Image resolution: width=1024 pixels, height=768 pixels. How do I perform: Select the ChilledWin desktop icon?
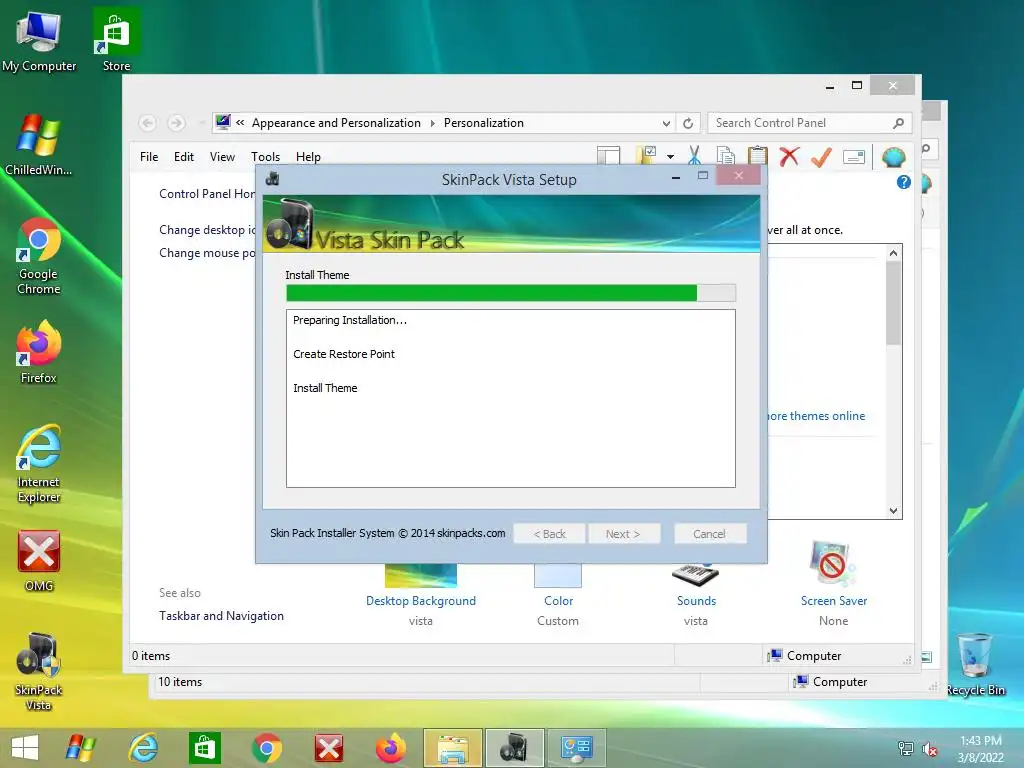point(39,145)
